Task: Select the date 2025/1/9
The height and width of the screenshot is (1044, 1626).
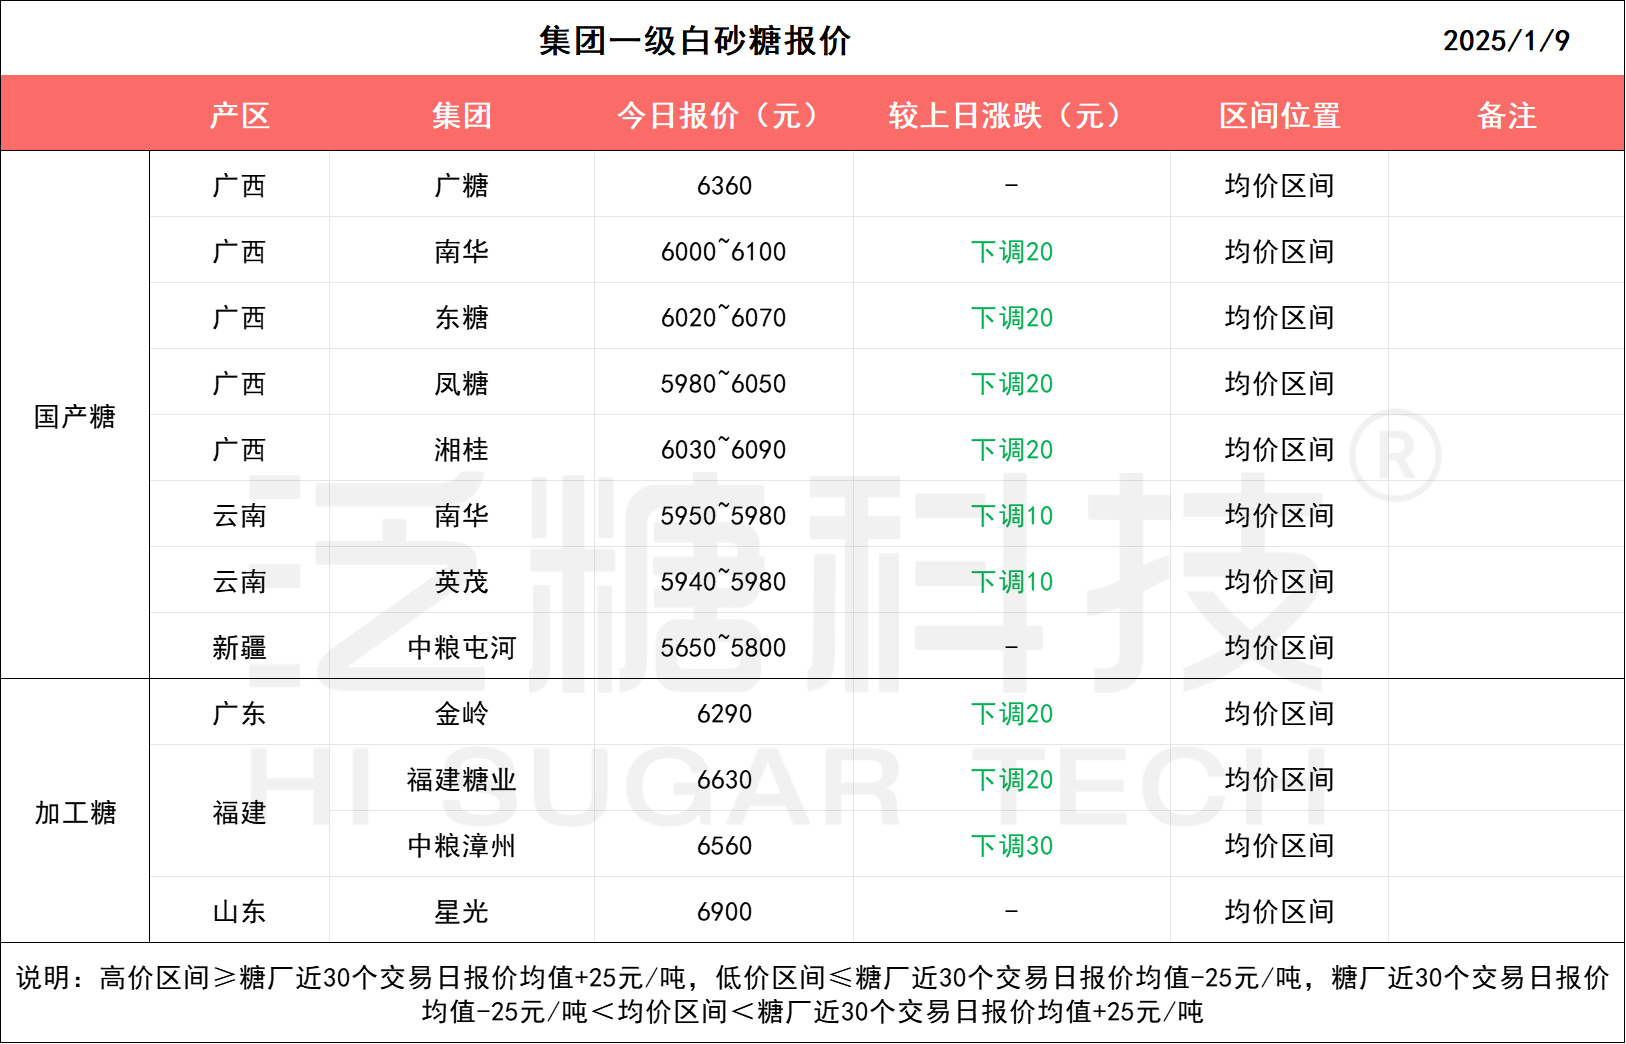Action: point(1506,41)
